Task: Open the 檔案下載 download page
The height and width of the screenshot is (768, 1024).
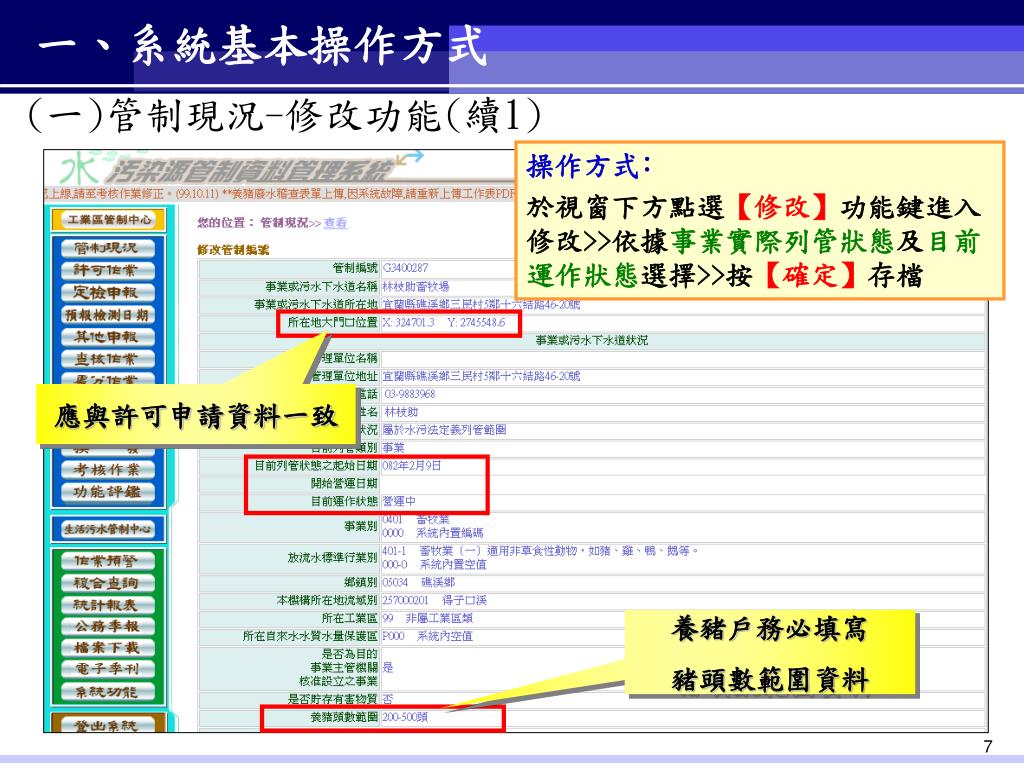Action: click(108, 648)
